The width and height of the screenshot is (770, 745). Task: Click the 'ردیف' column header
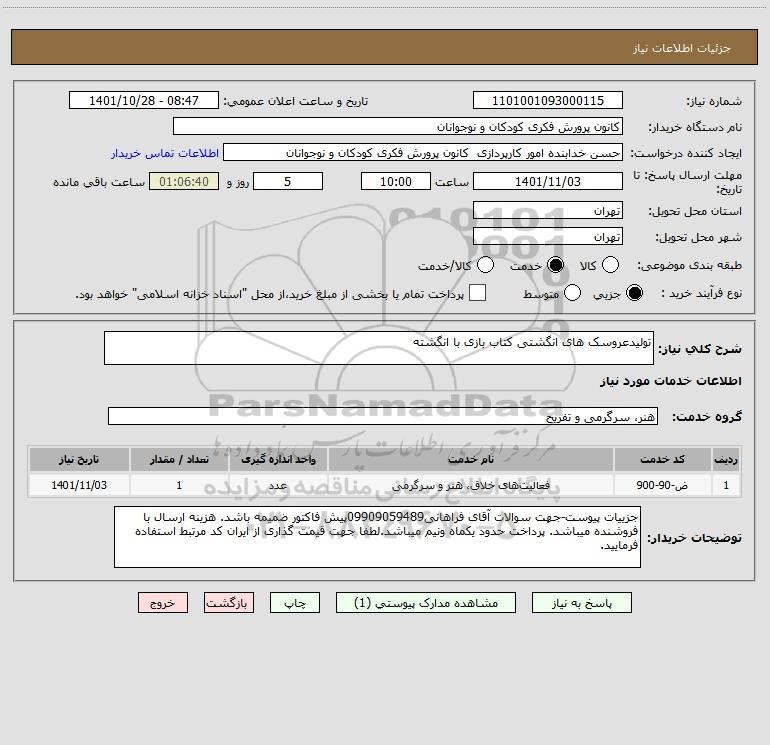(726, 459)
